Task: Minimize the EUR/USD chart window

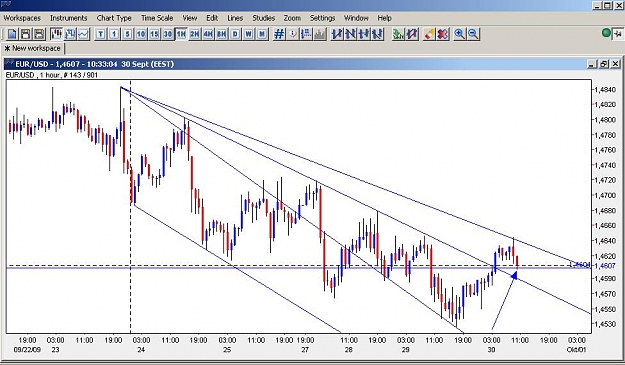Action: (x=593, y=64)
